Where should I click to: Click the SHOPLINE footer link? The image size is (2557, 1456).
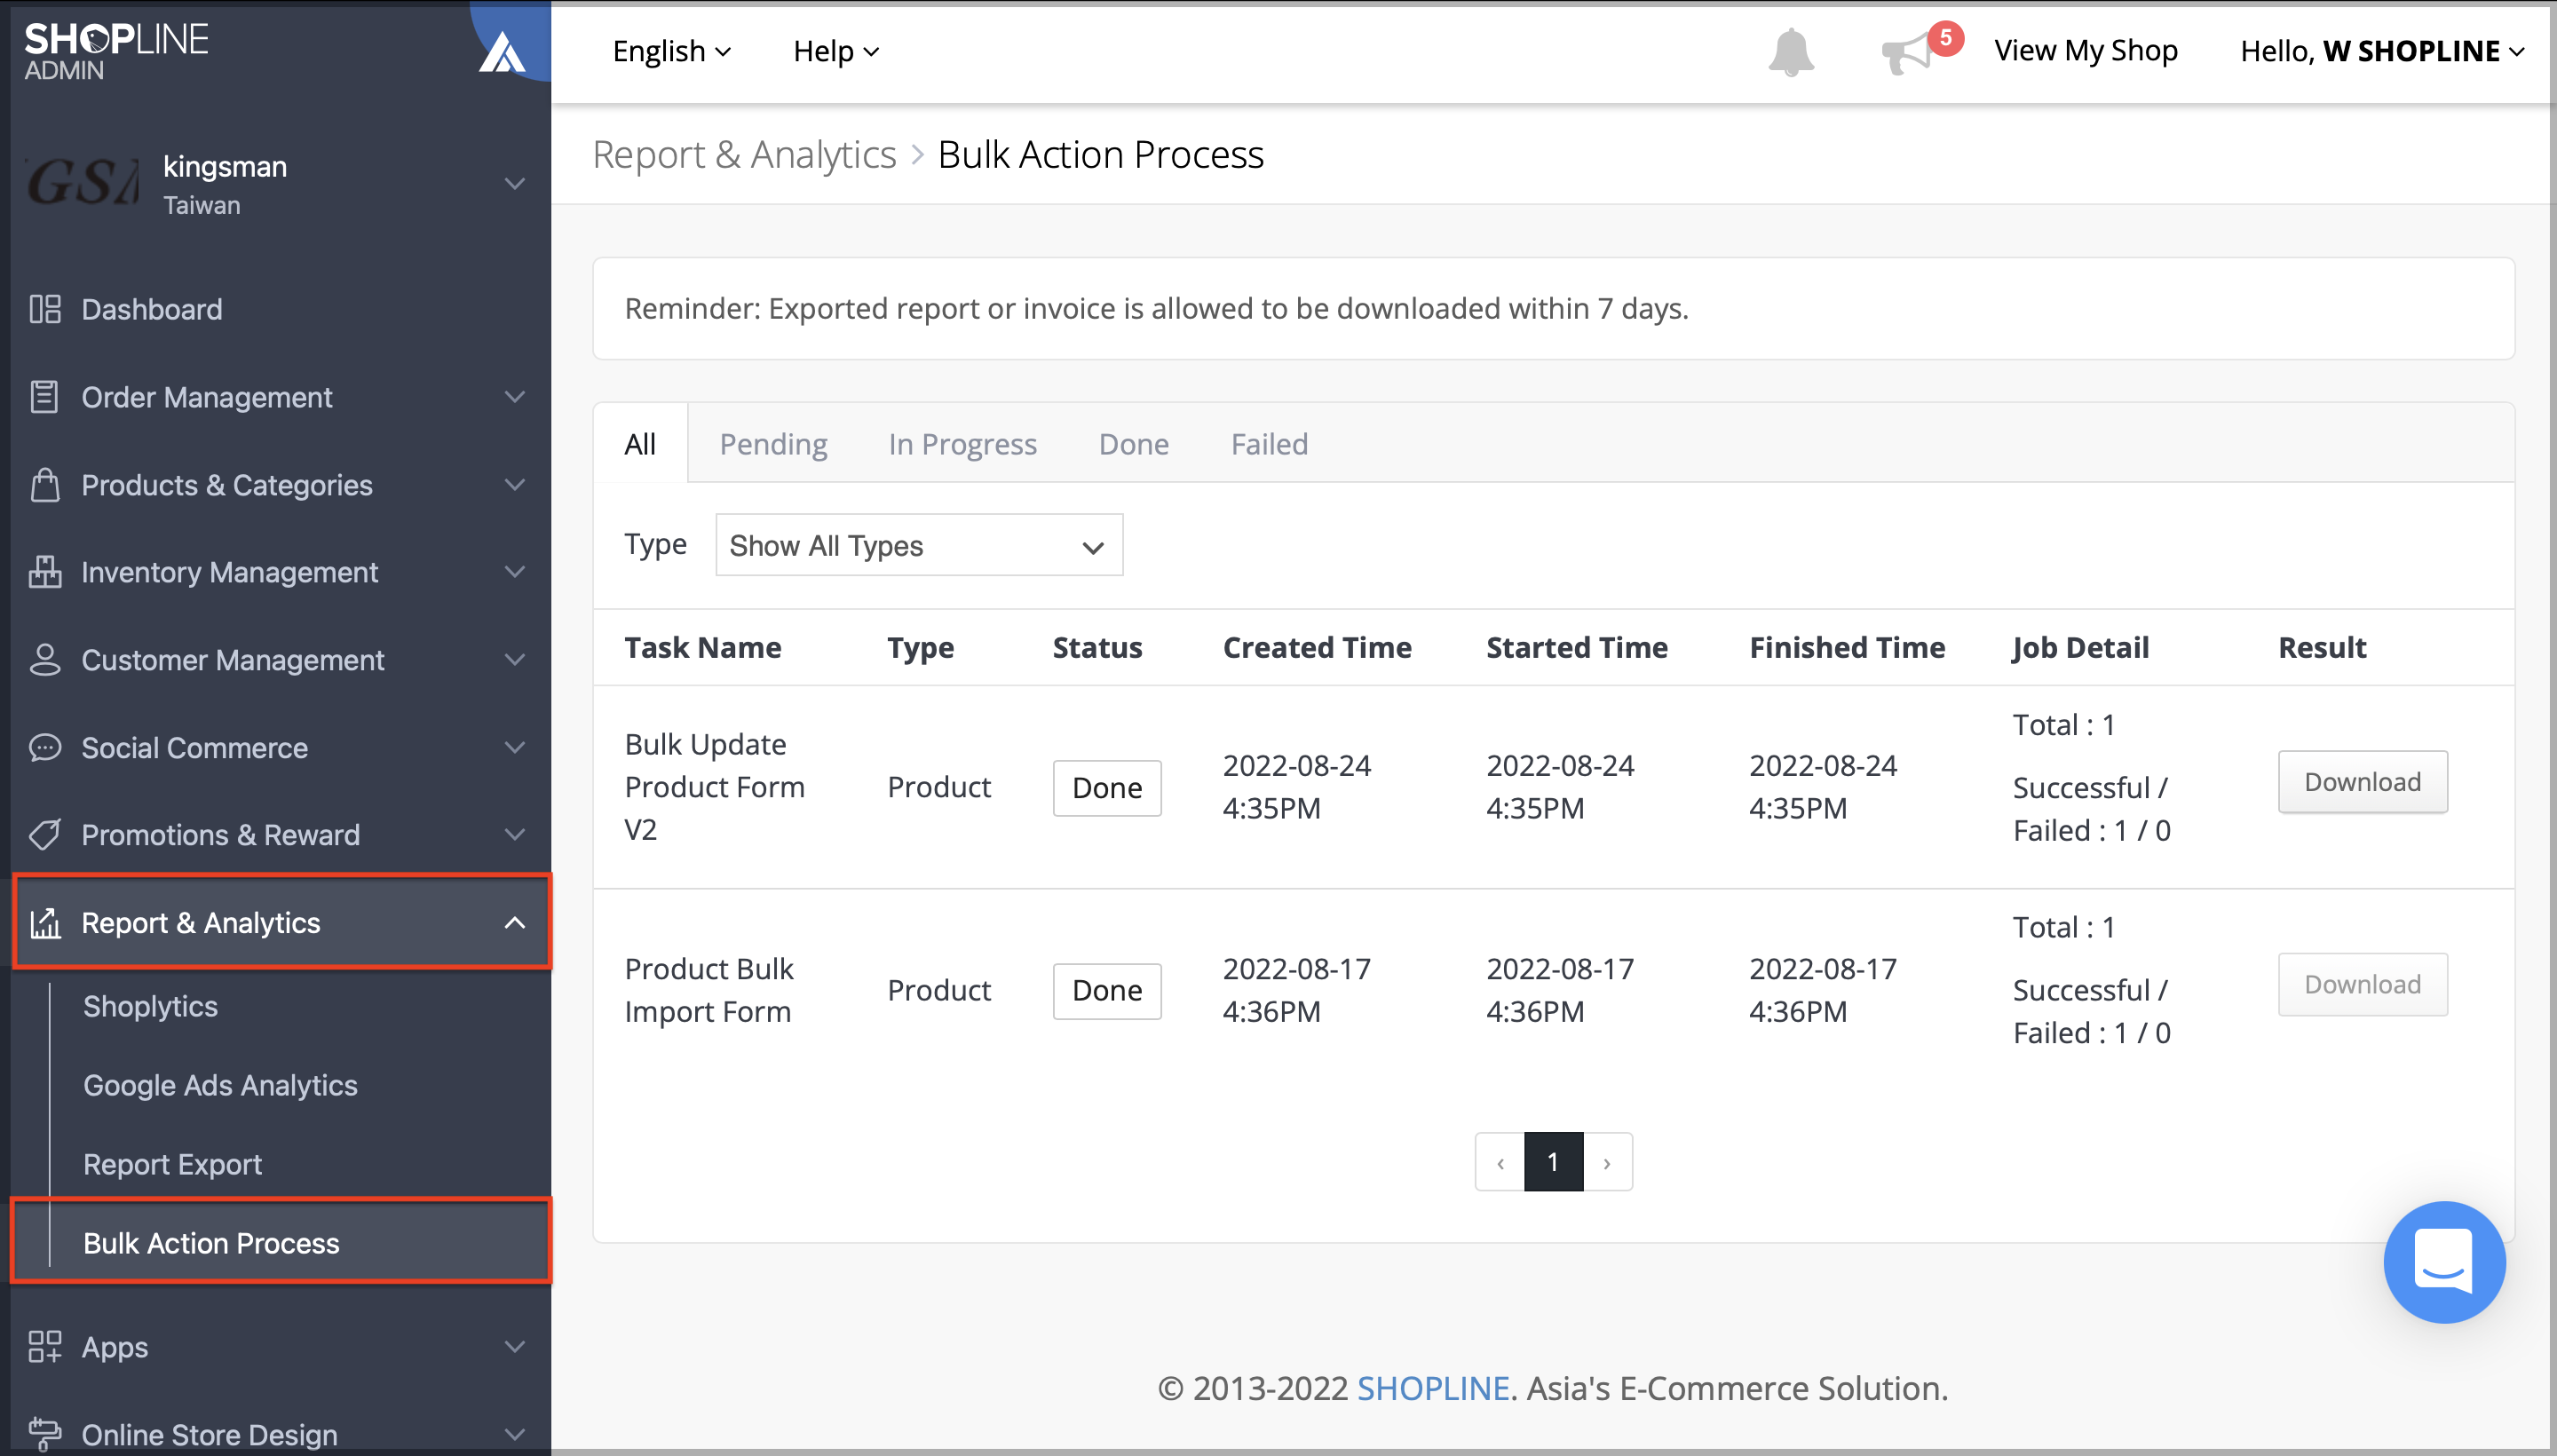[1433, 1389]
